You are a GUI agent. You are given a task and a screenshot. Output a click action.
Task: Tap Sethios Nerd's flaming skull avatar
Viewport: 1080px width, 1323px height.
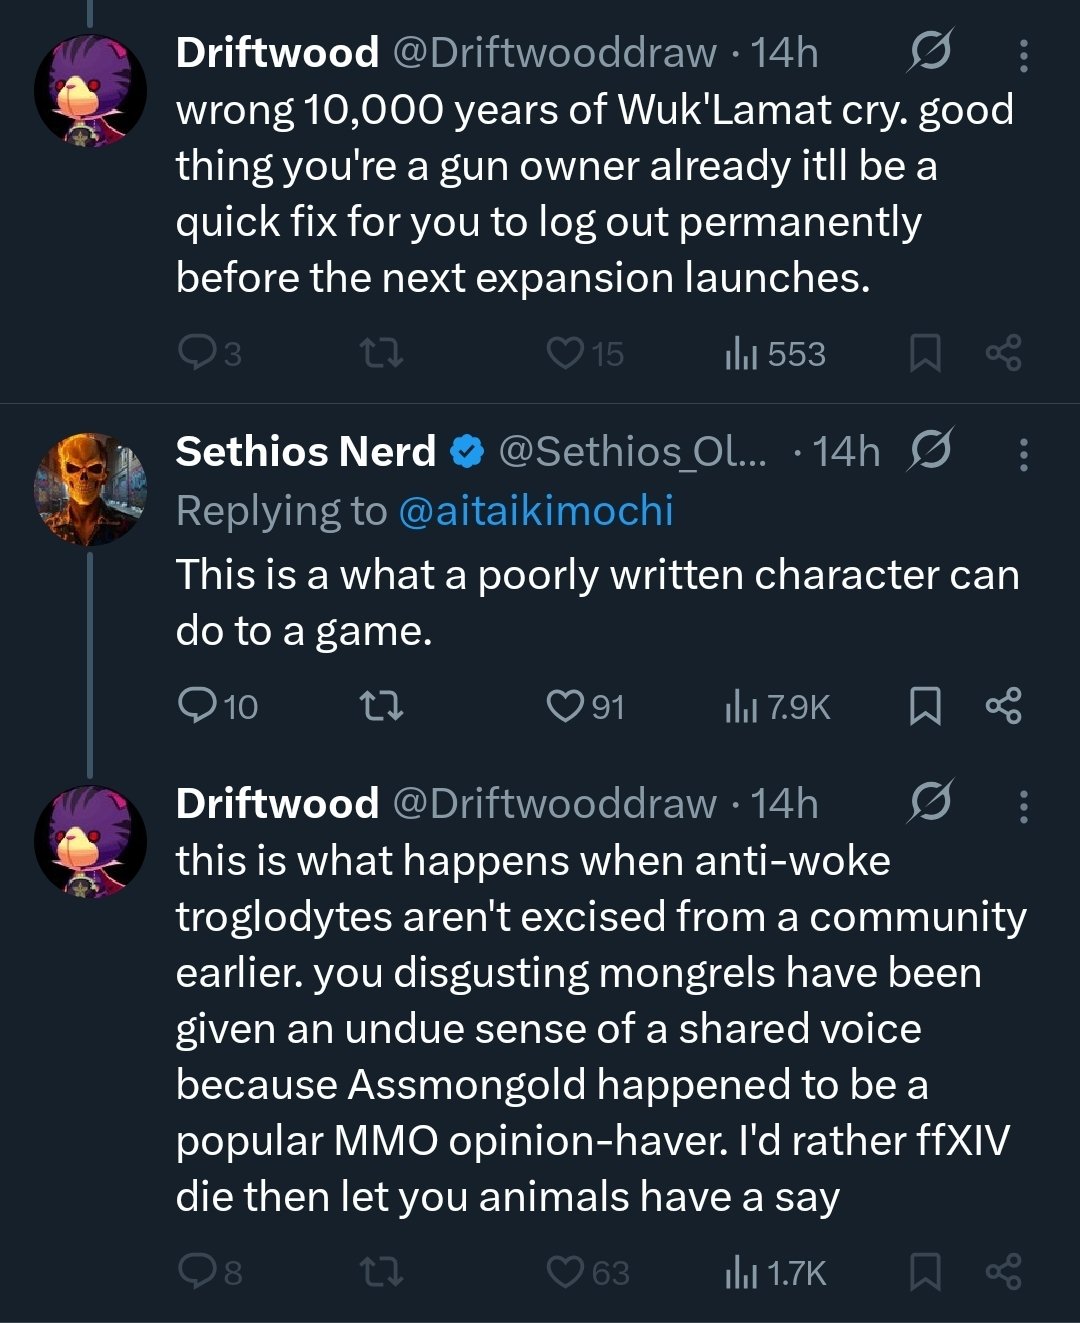pyautogui.click(x=90, y=489)
